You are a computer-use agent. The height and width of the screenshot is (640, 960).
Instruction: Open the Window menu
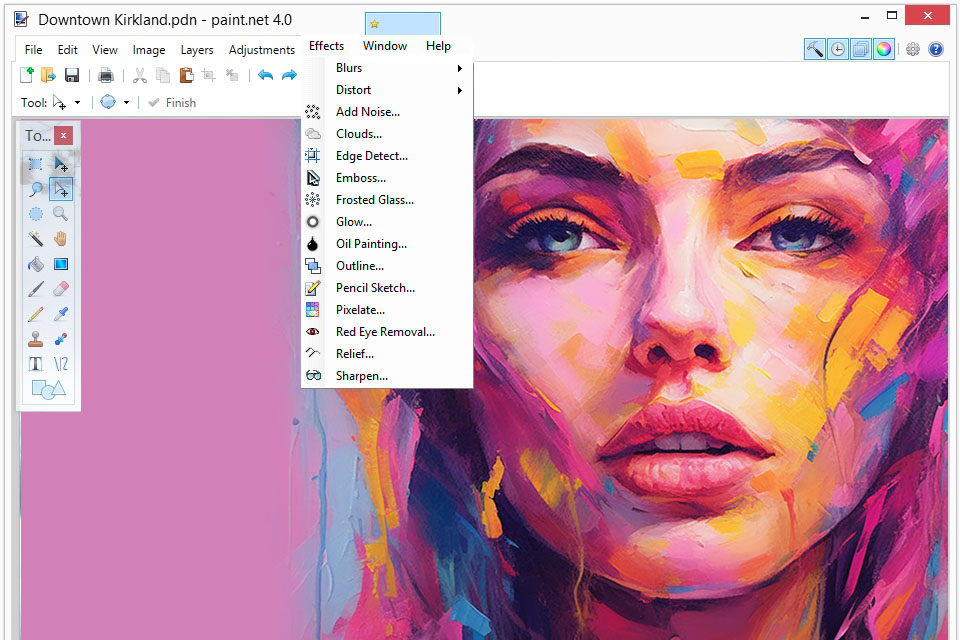click(x=384, y=46)
